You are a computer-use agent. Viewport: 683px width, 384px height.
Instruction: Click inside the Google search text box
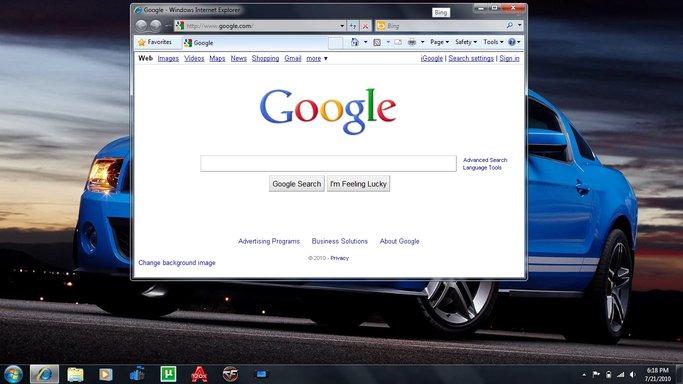pos(328,164)
